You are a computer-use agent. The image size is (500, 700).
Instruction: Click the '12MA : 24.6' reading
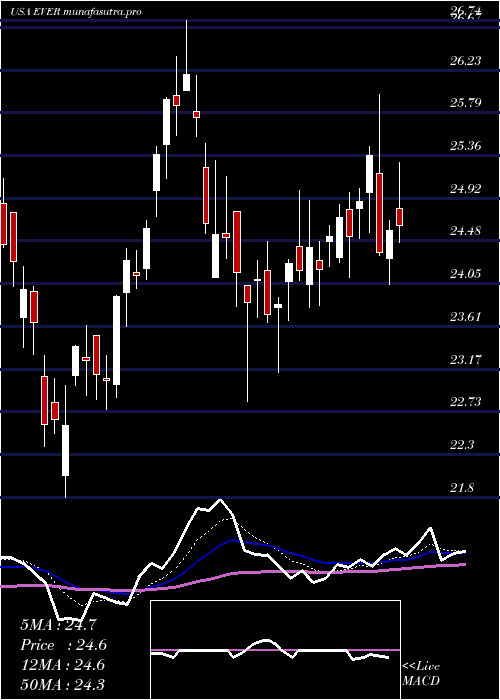click(x=63, y=665)
